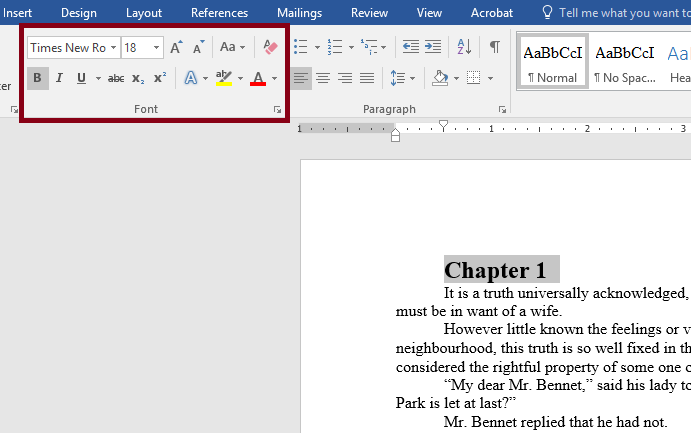Switch to the Layout tab
The width and height of the screenshot is (691, 433).
coord(144,13)
